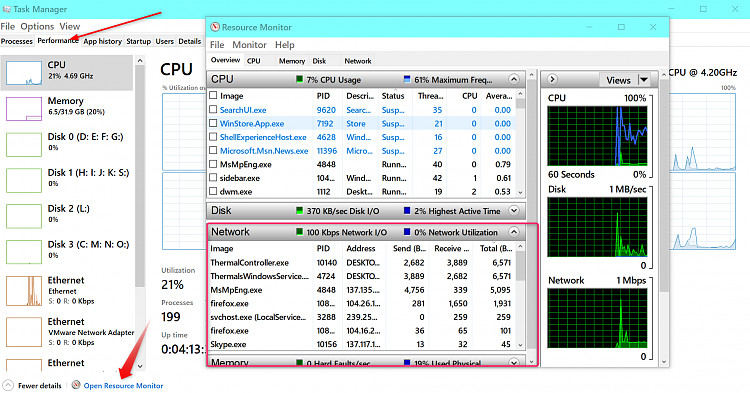Check the sidebar.exe process checkbox
750x393 pixels.
pos(213,178)
